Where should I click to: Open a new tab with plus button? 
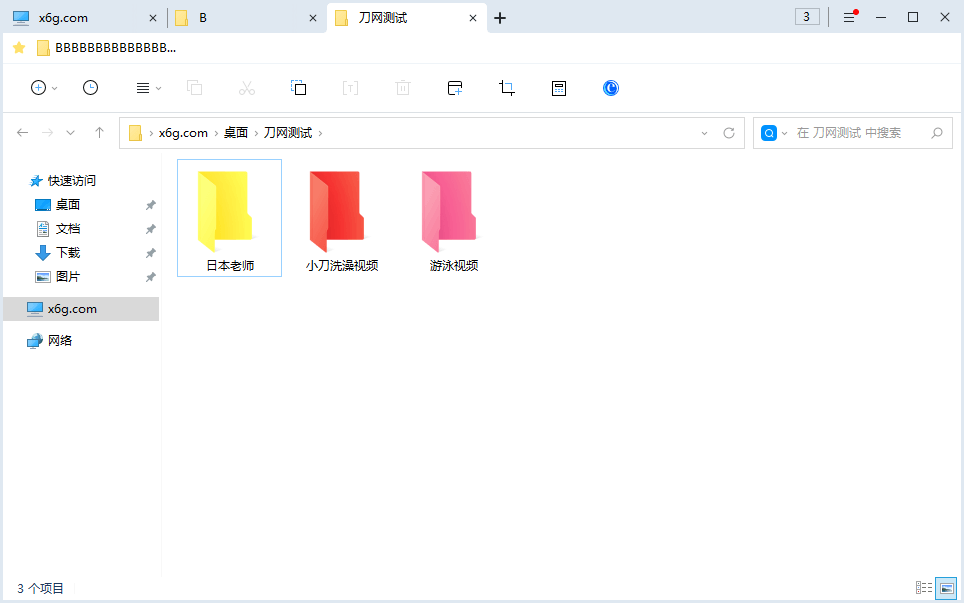500,18
